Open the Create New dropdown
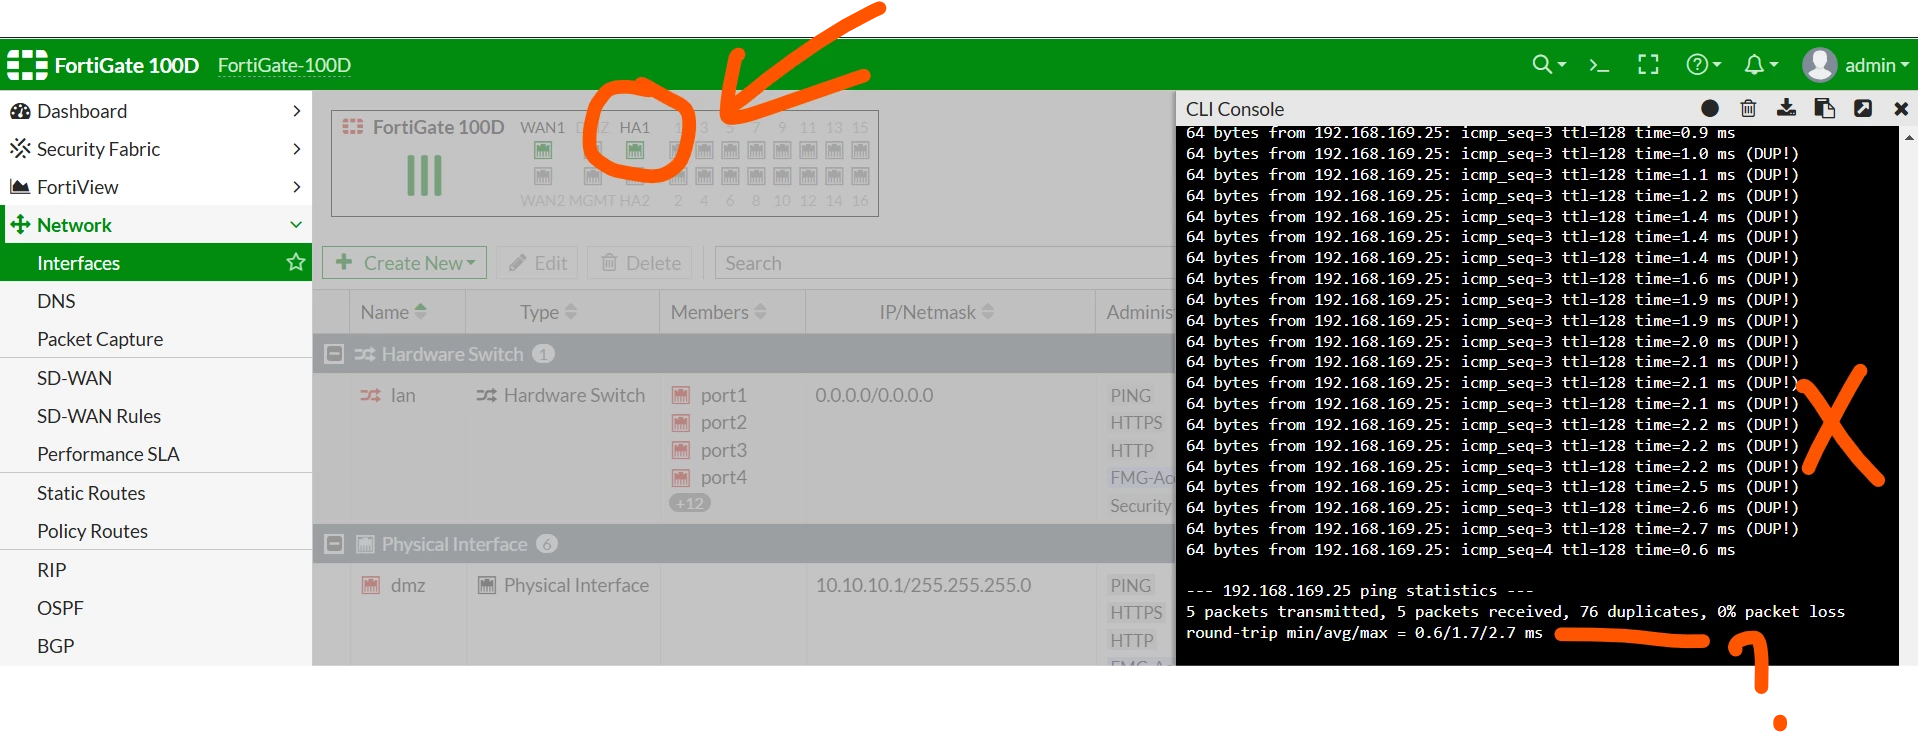Viewport: 1918px width, 732px height. coord(404,263)
